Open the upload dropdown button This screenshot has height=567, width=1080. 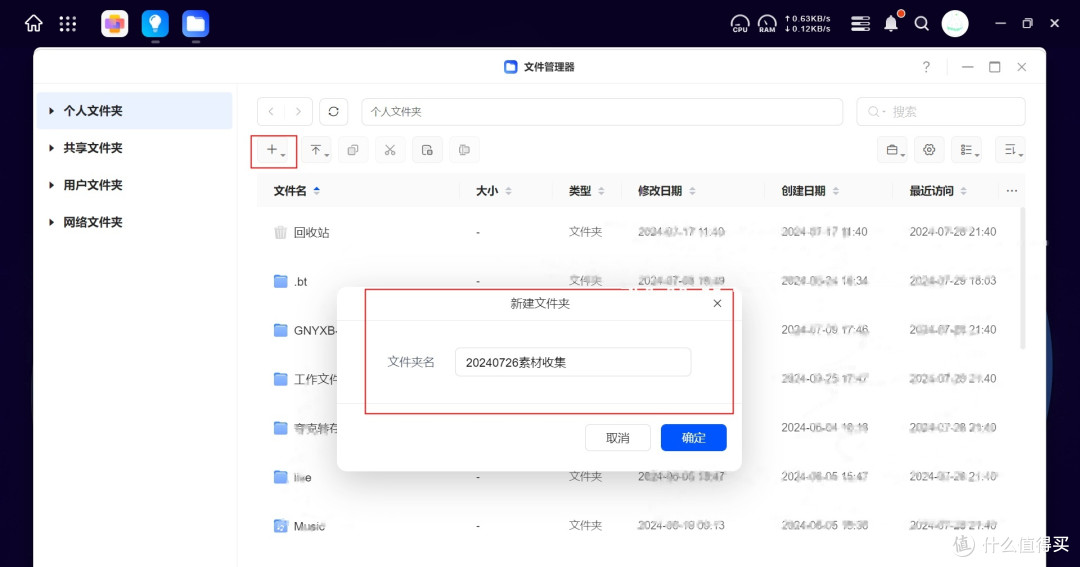pos(316,150)
